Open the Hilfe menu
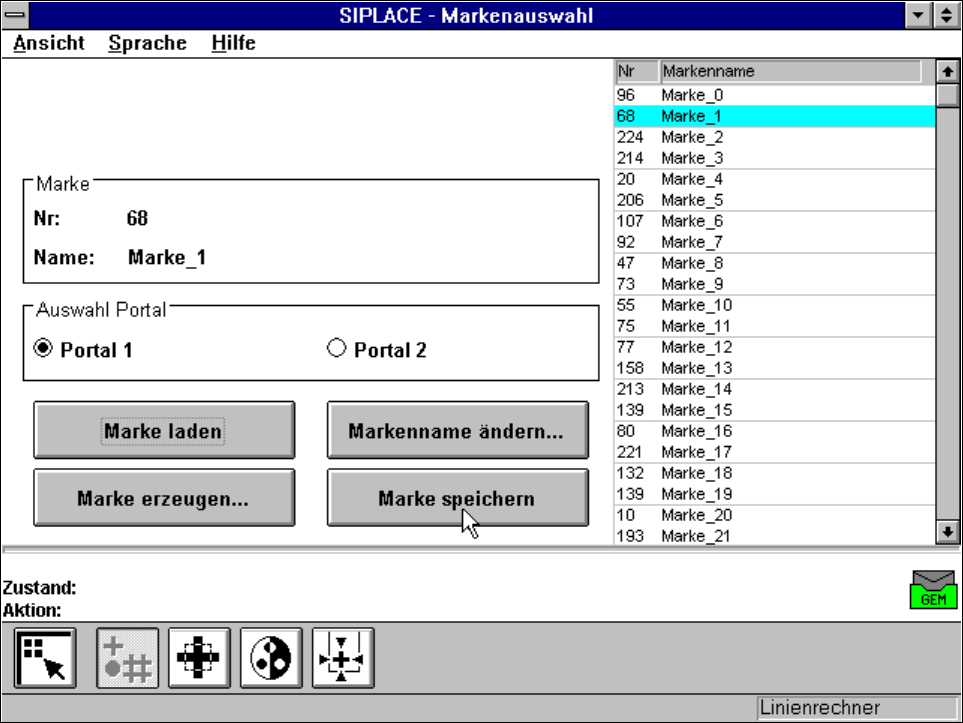Viewport: 963px width, 723px height. pyautogui.click(x=233, y=43)
